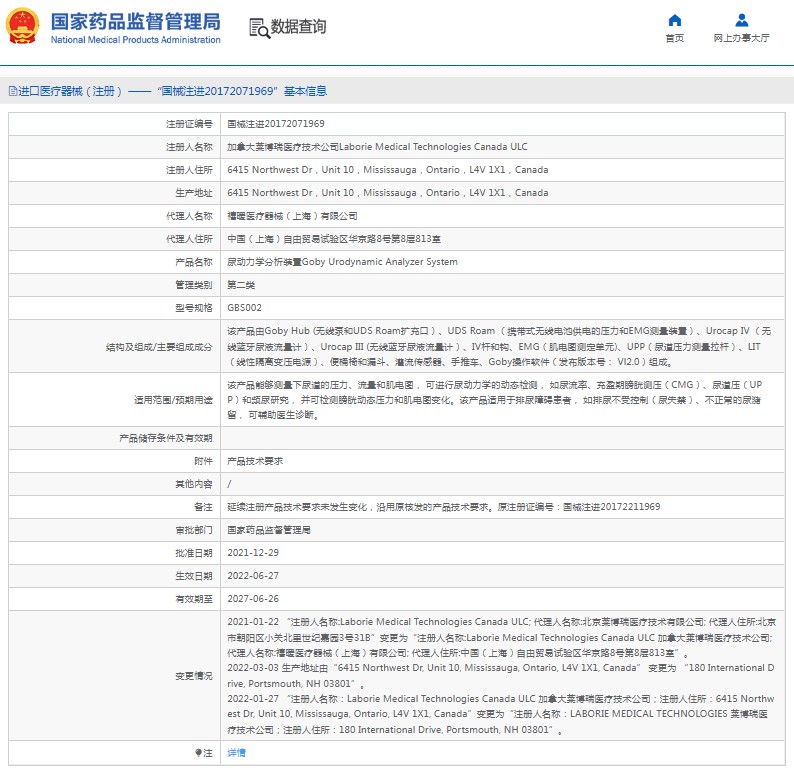Select expiry date 2027-06-26

coord(253,599)
